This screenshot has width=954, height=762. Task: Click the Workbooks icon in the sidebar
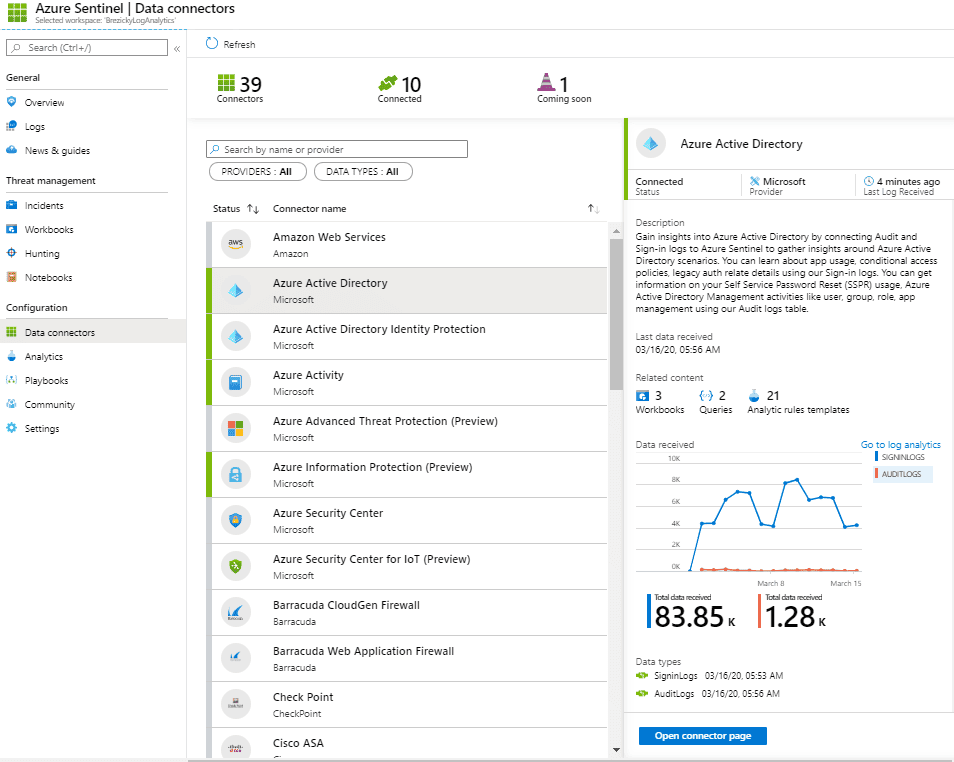[12, 229]
